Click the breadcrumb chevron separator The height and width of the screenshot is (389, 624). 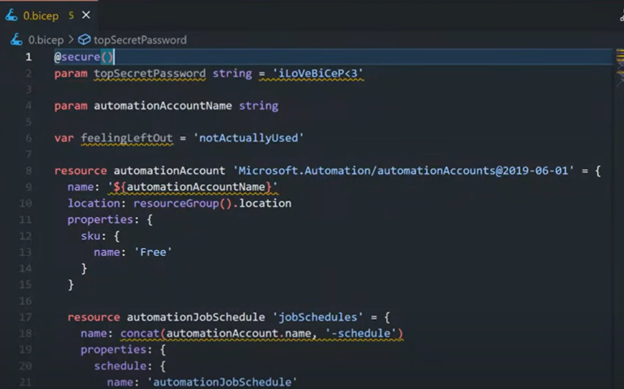coord(71,40)
